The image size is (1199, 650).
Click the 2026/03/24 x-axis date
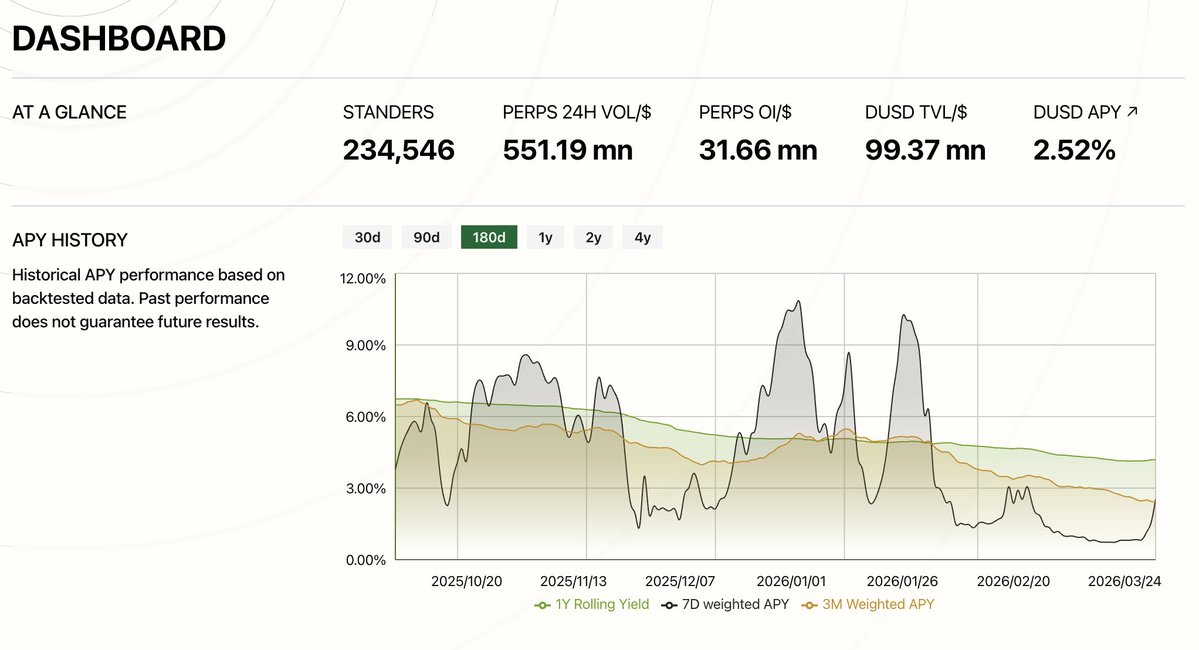[x=1124, y=581]
